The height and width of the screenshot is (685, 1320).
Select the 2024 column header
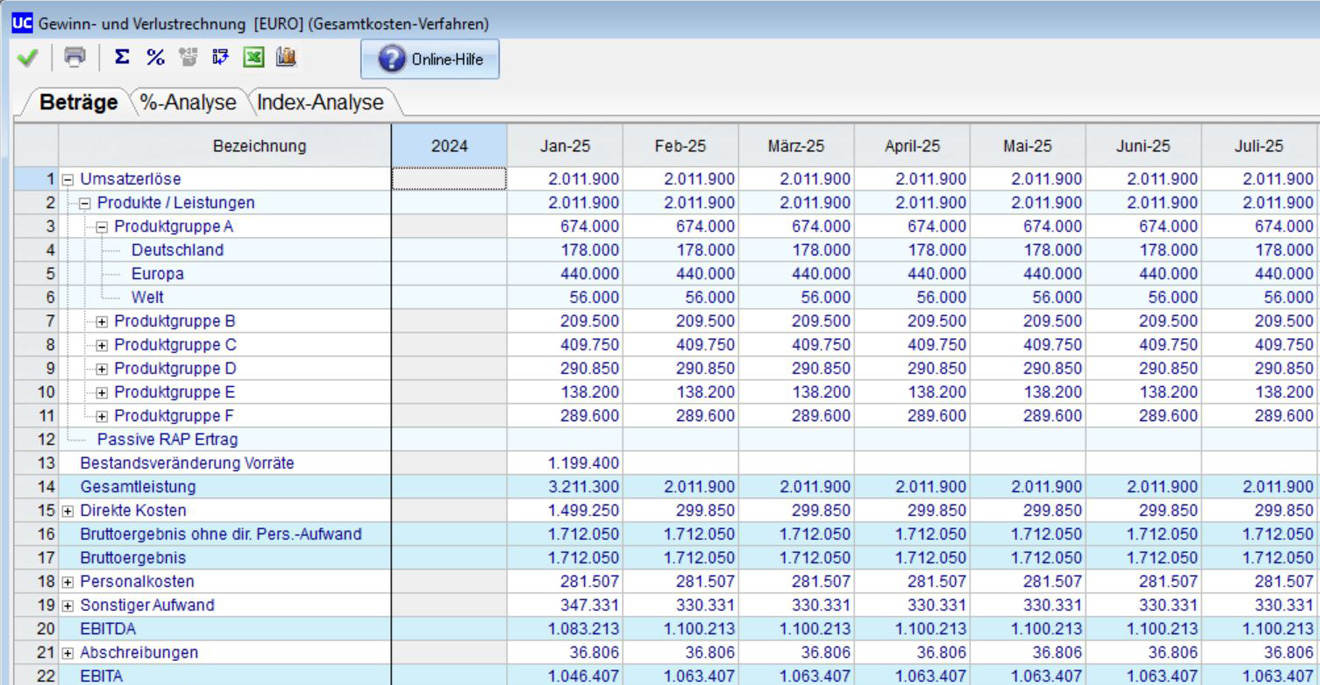pos(449,146)
